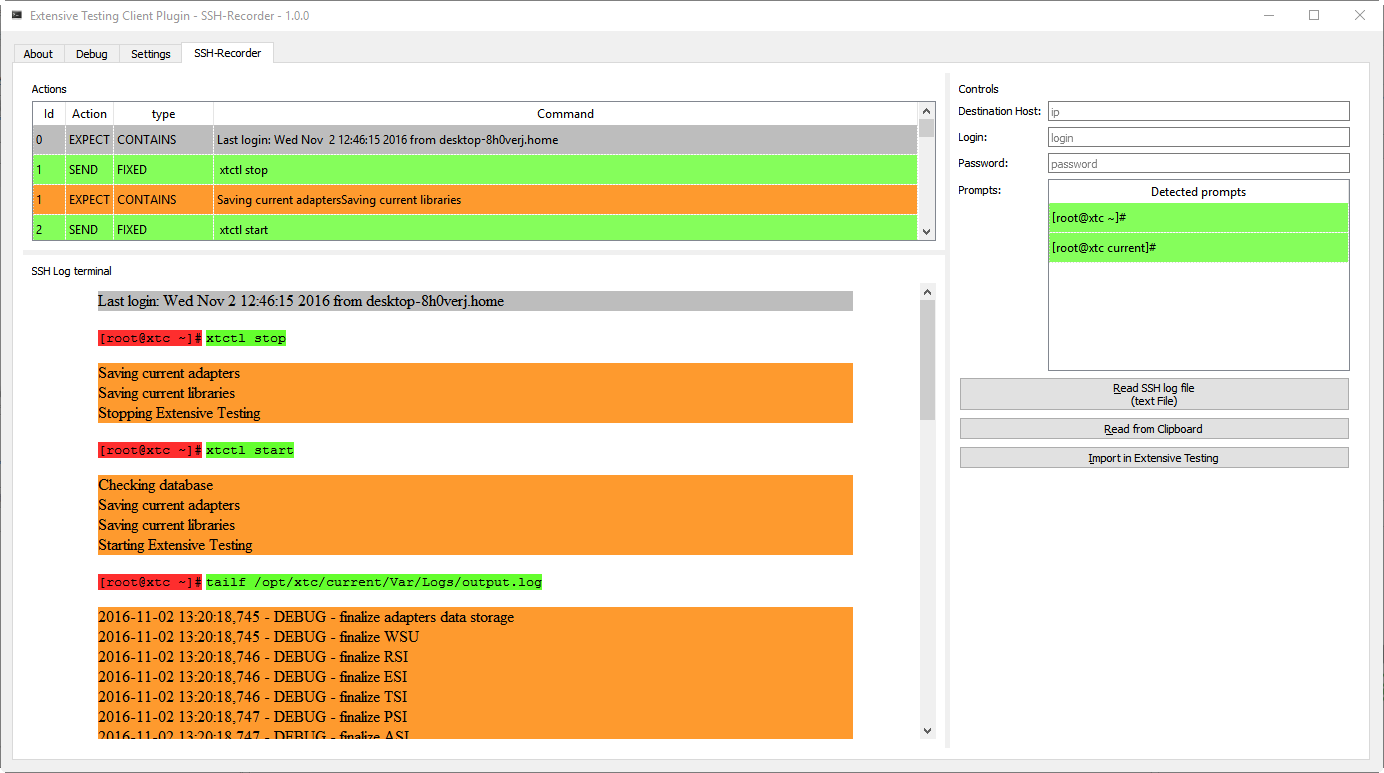Click SSH Log terminal scroll up arrow

click(x=927, y=292)
